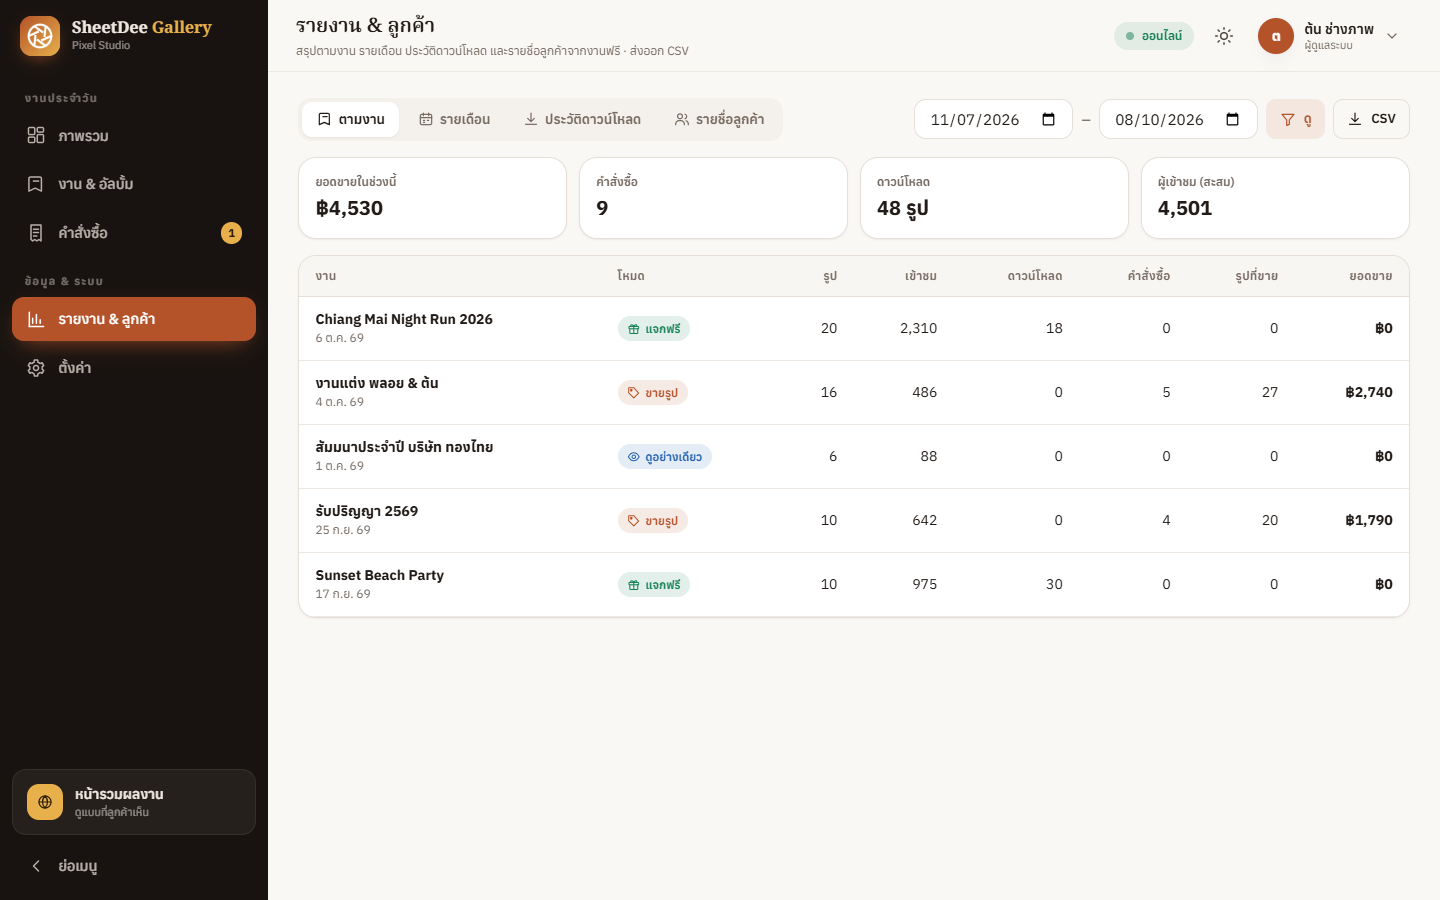
Task: Click globe icon of portfolio card
Action: click(45, 802)
